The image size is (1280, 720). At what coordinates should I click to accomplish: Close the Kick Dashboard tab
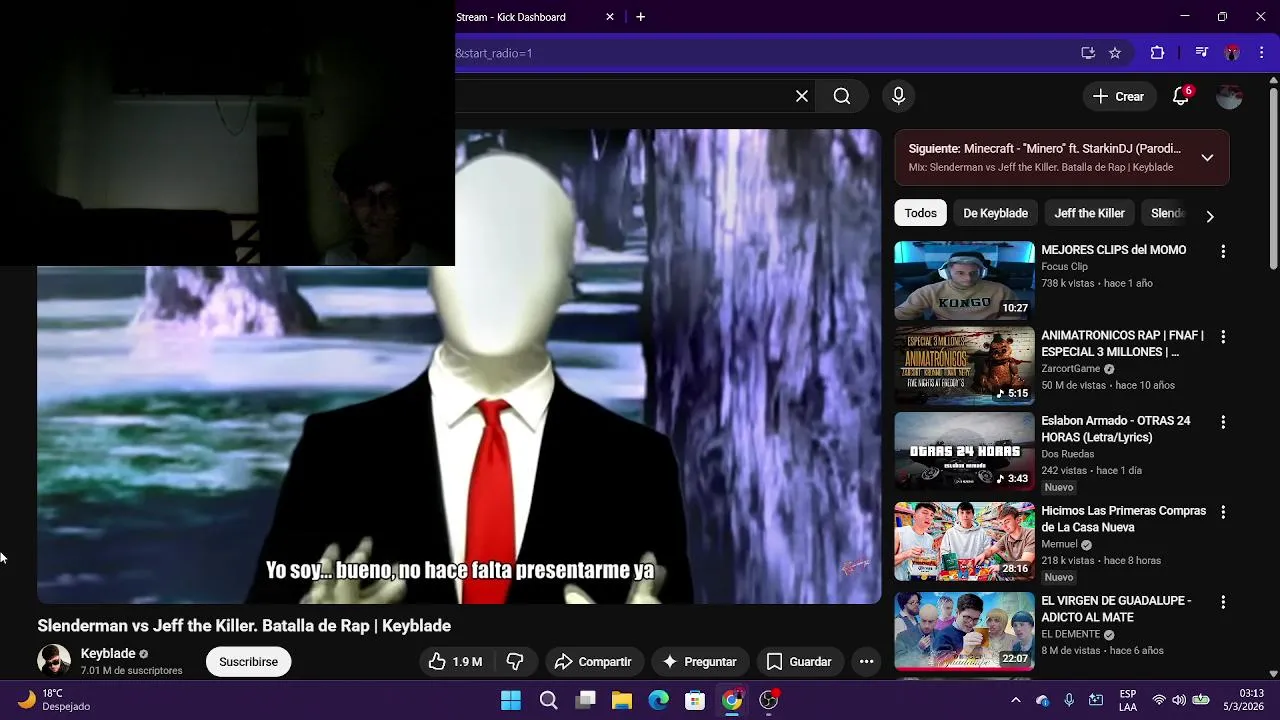[x=610, y=17]
